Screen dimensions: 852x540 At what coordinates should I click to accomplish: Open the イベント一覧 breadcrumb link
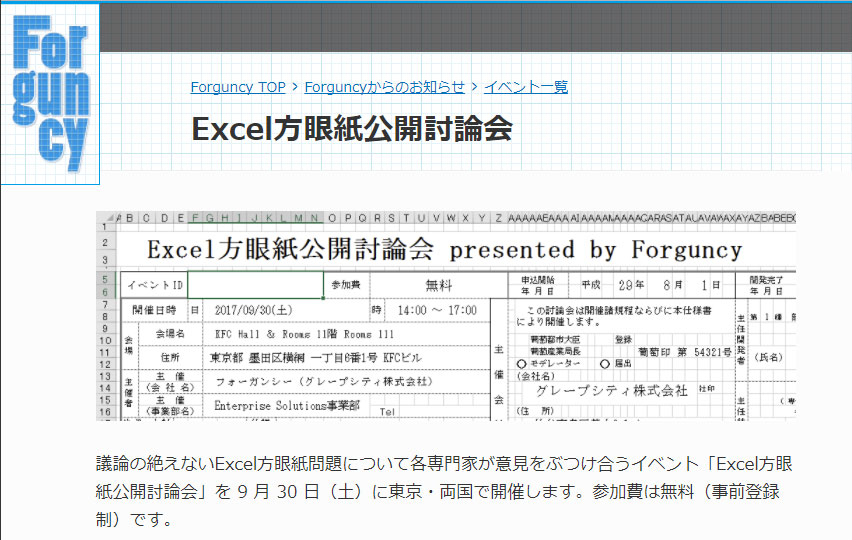coord(525,87)
